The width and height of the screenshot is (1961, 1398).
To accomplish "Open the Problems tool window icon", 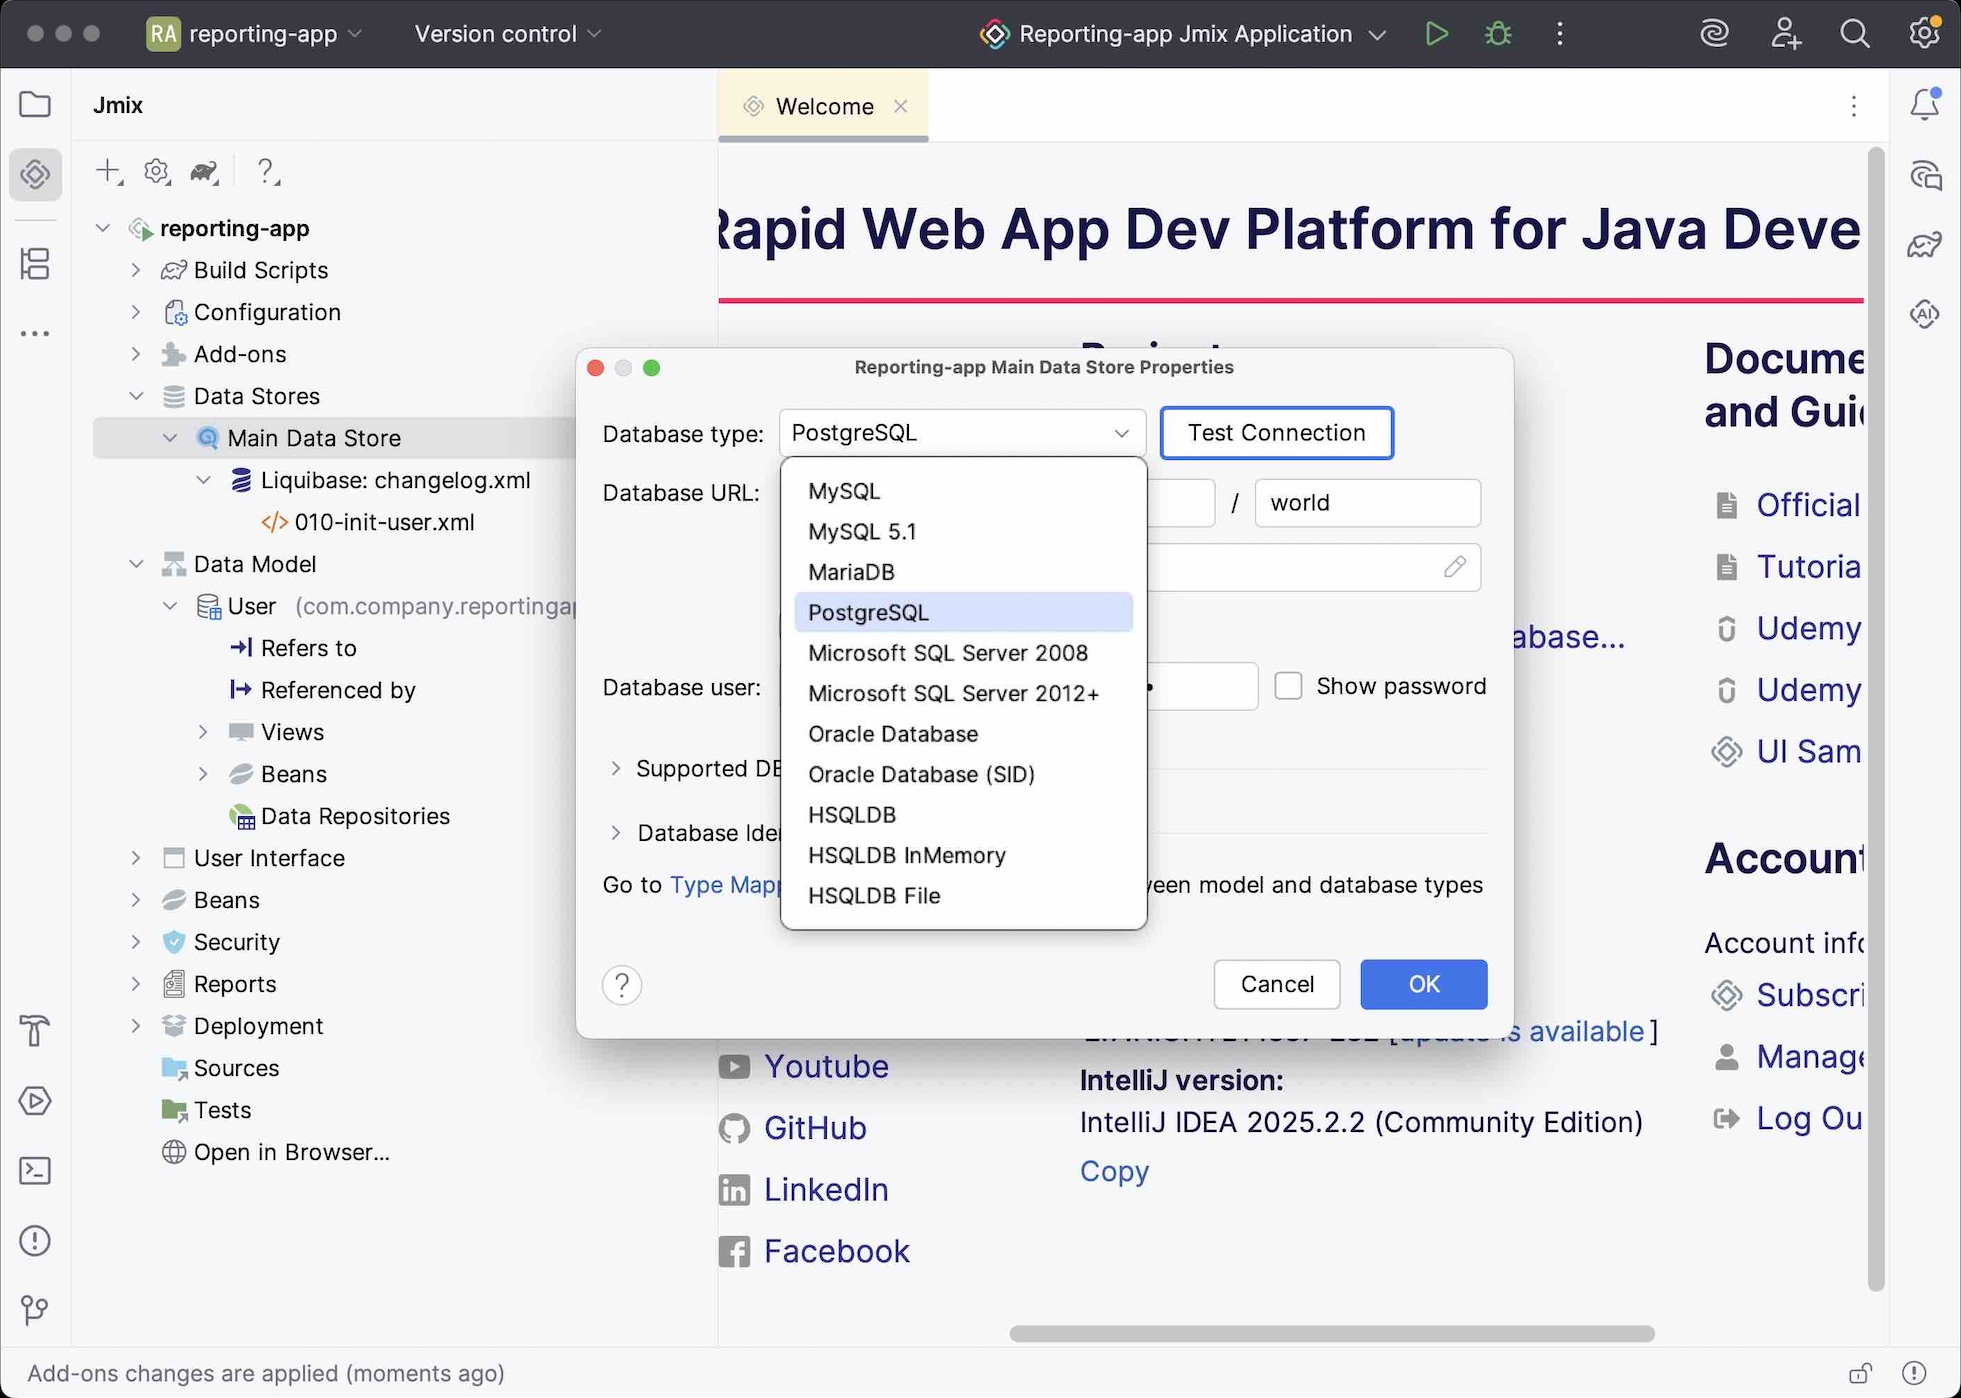I will [35, 1241].
